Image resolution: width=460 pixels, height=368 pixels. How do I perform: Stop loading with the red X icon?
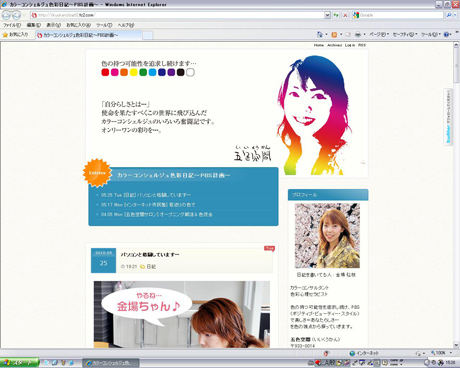(345, 15)
